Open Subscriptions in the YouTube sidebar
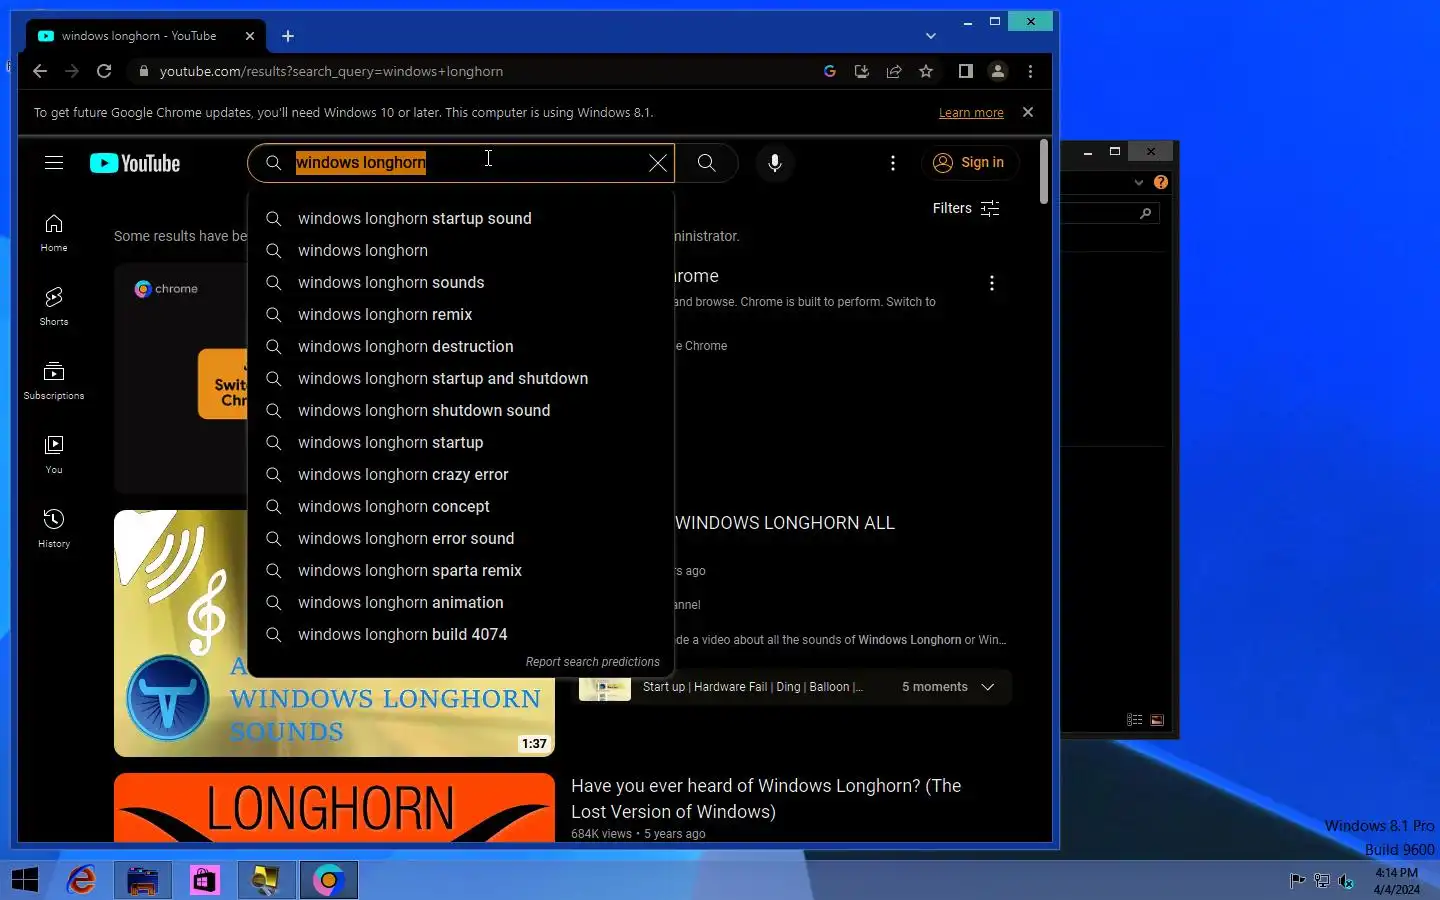This screenshot has width=1440, height=900. tap(54, 380)
